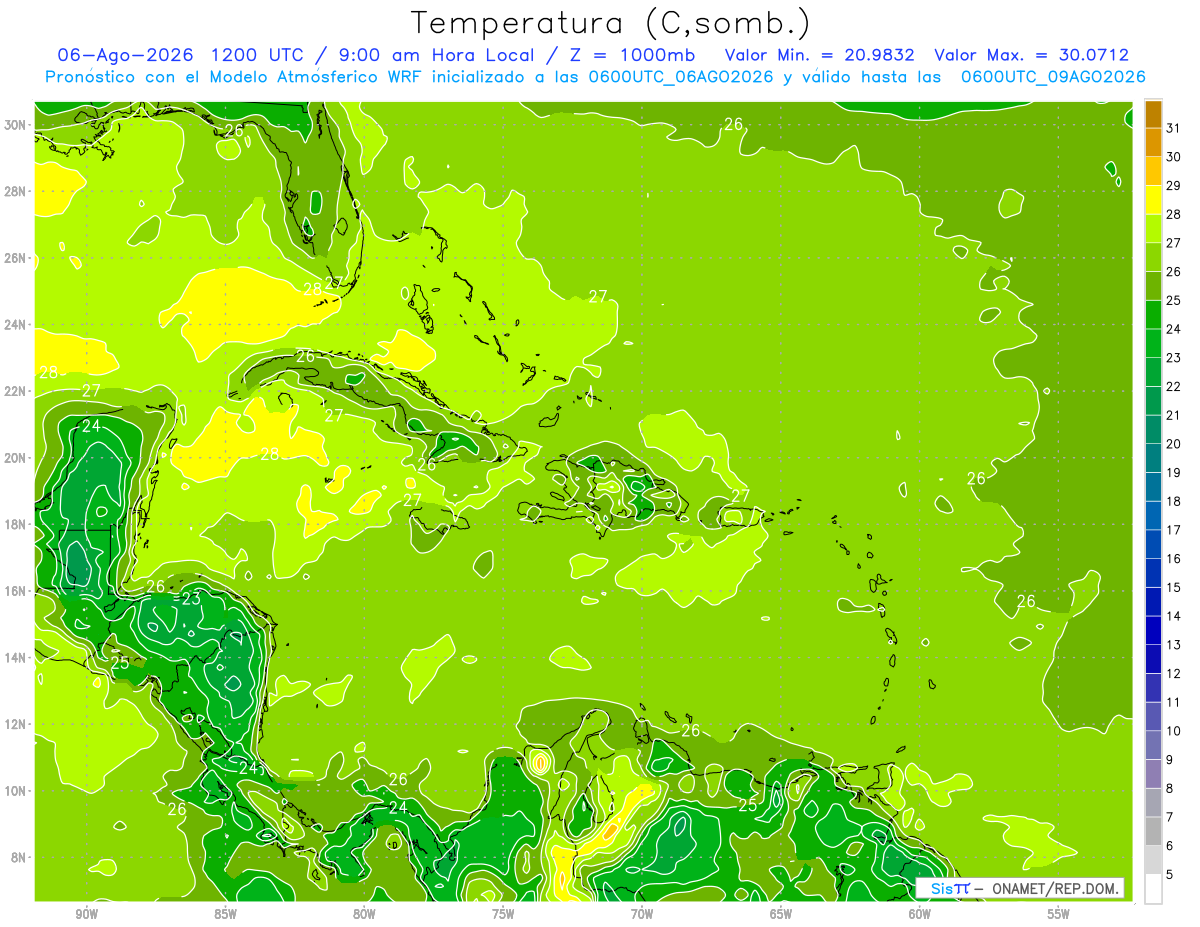Click the '60W' longitude axis label
1200x927 pixels.
920,915
